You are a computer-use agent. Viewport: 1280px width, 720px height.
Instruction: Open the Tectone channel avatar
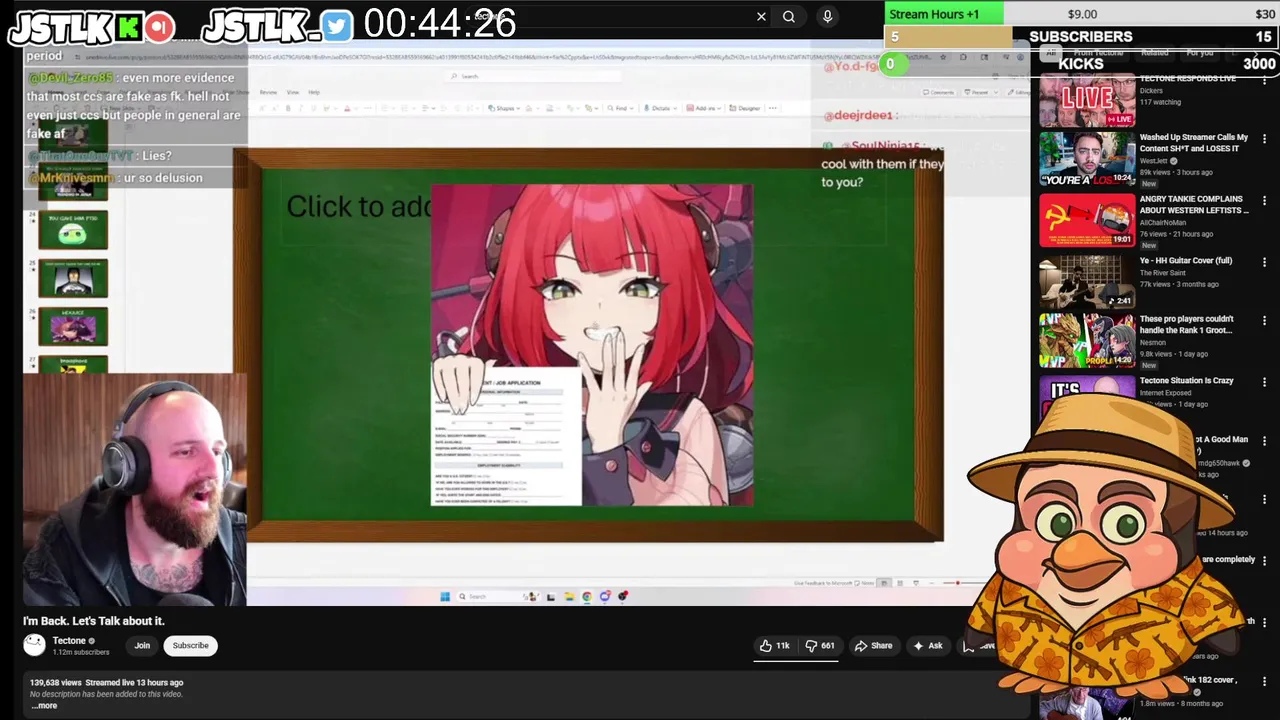pos(35,645)
